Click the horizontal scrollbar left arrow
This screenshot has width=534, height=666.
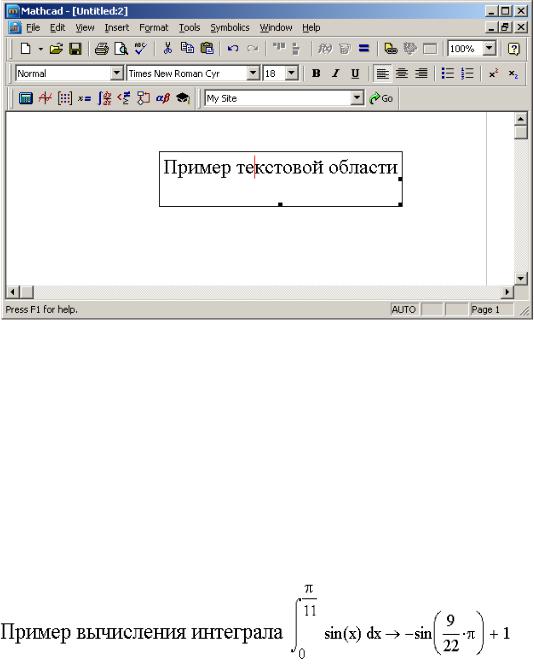(12, 292)
